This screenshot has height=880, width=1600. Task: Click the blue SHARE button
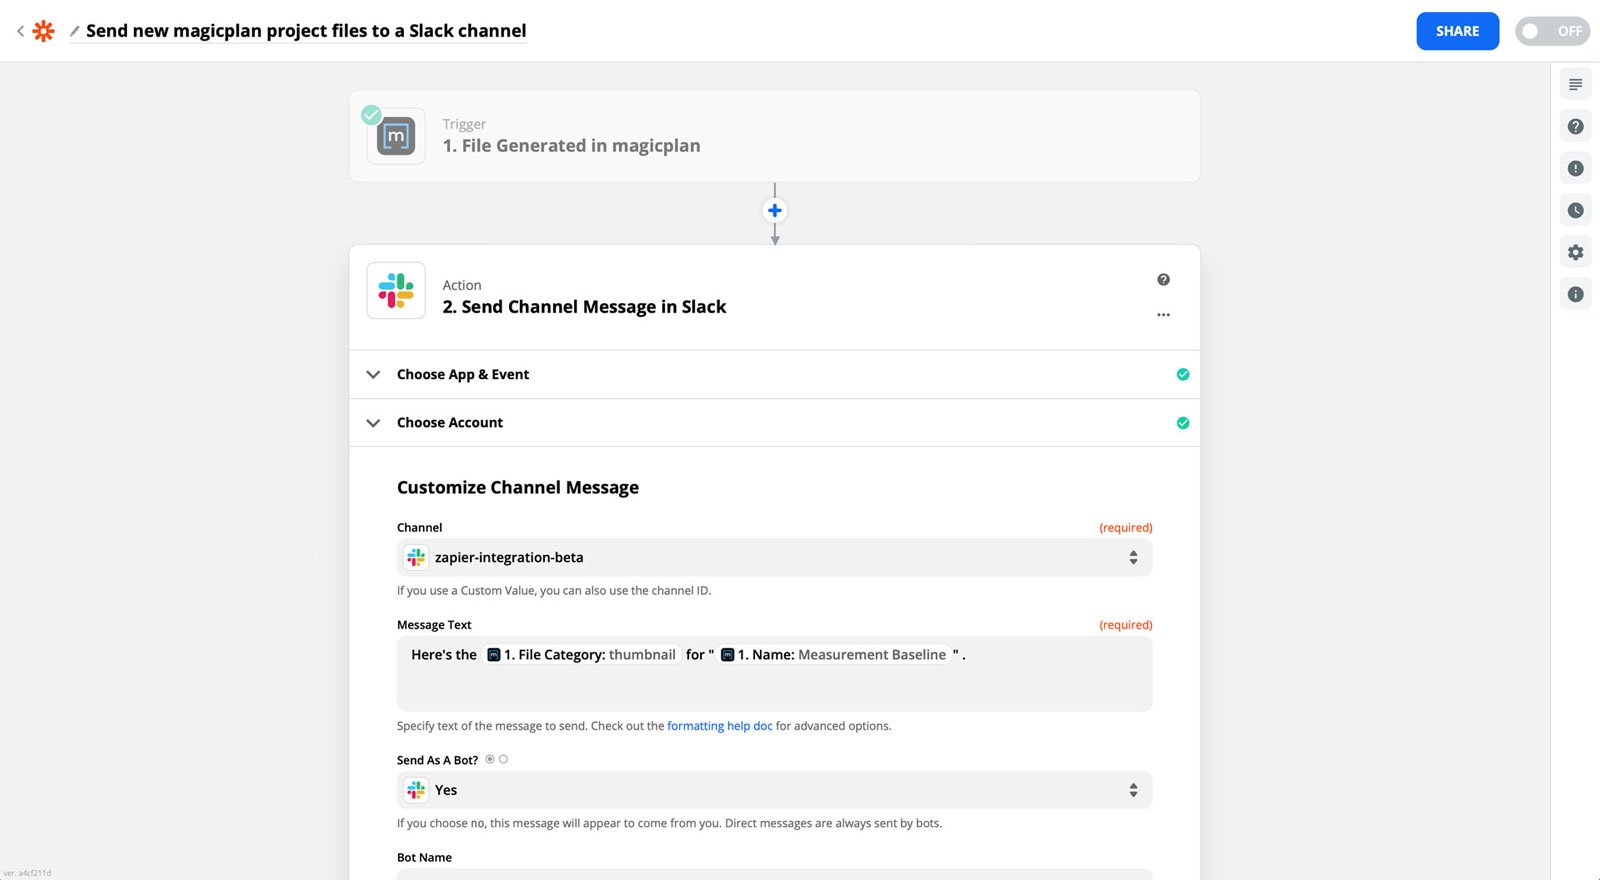tap(1457, 31)
